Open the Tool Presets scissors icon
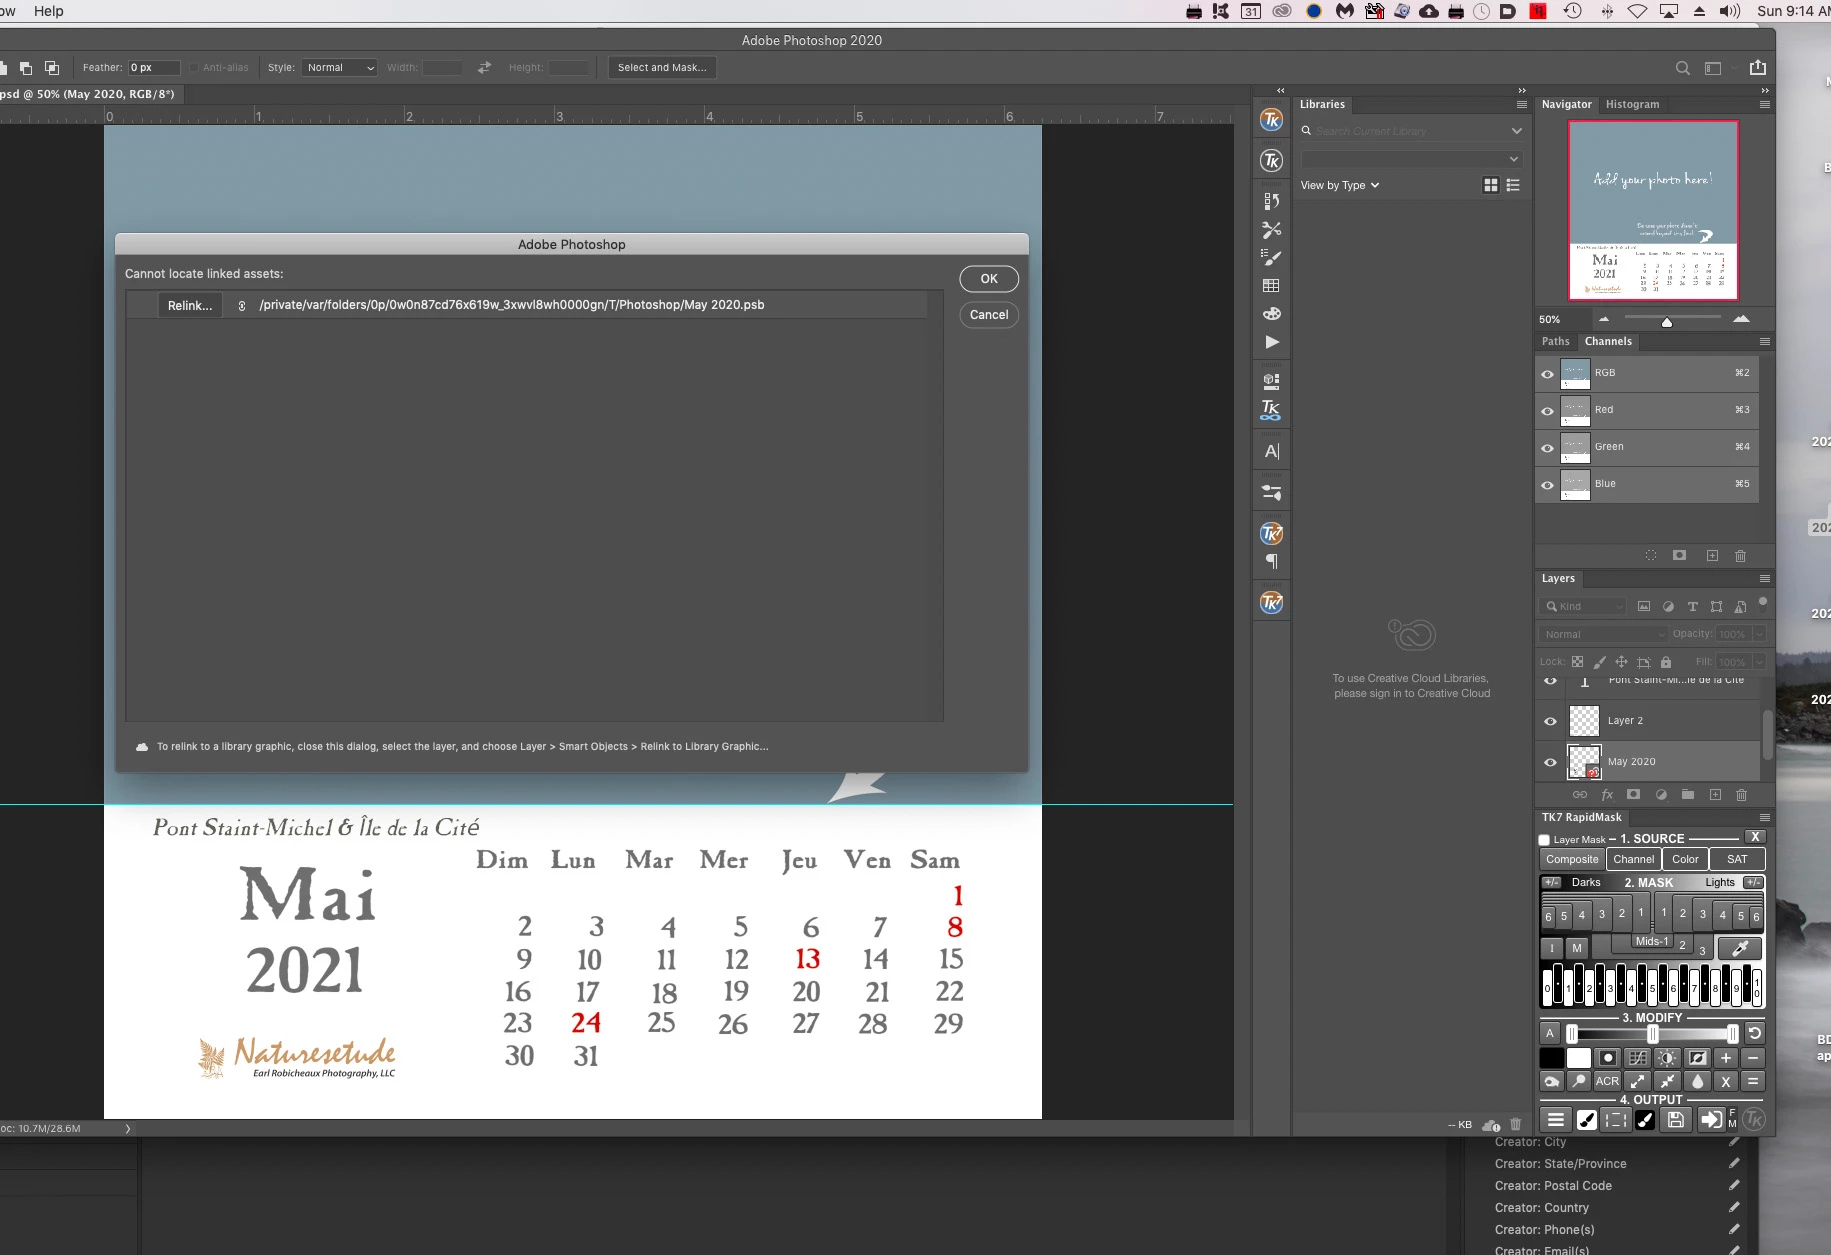Screen dimensions: 1831x1255 click(x=1271, y=229)
